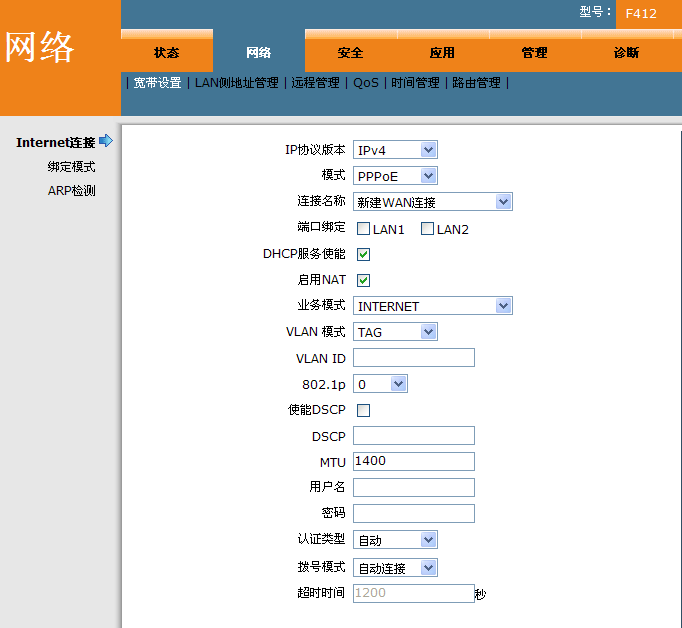
Task: Click the 超时时间 field showing 1200
Action: click(414, 593)
